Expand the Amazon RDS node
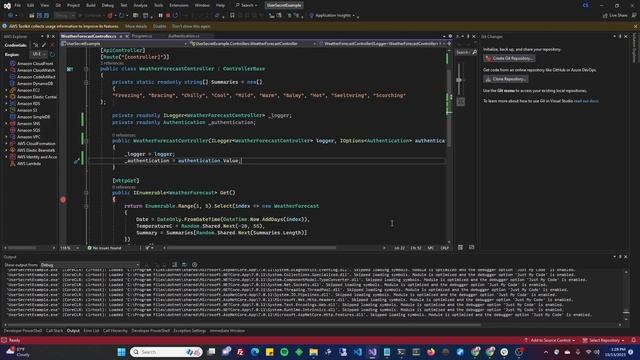This screenshot has width=640, height=360. [6, 103]
